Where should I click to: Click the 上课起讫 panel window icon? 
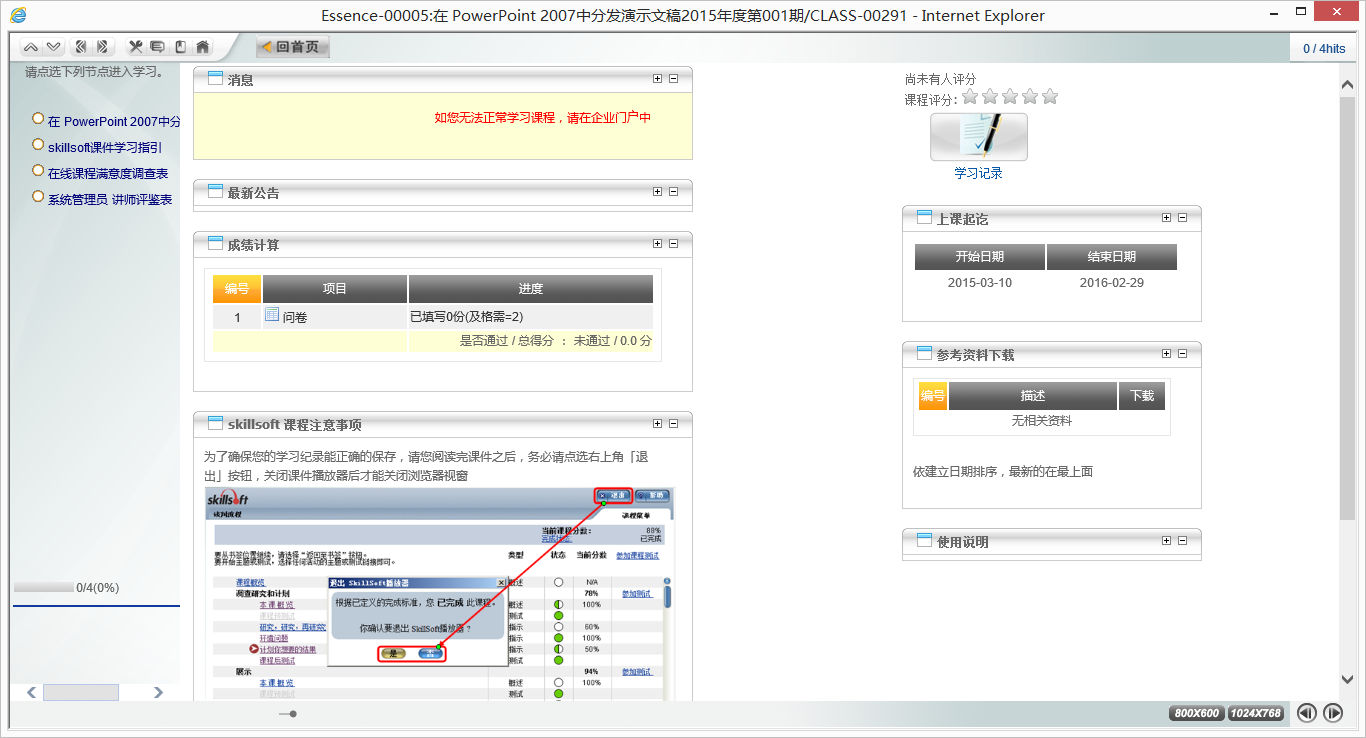click(924, 218)
